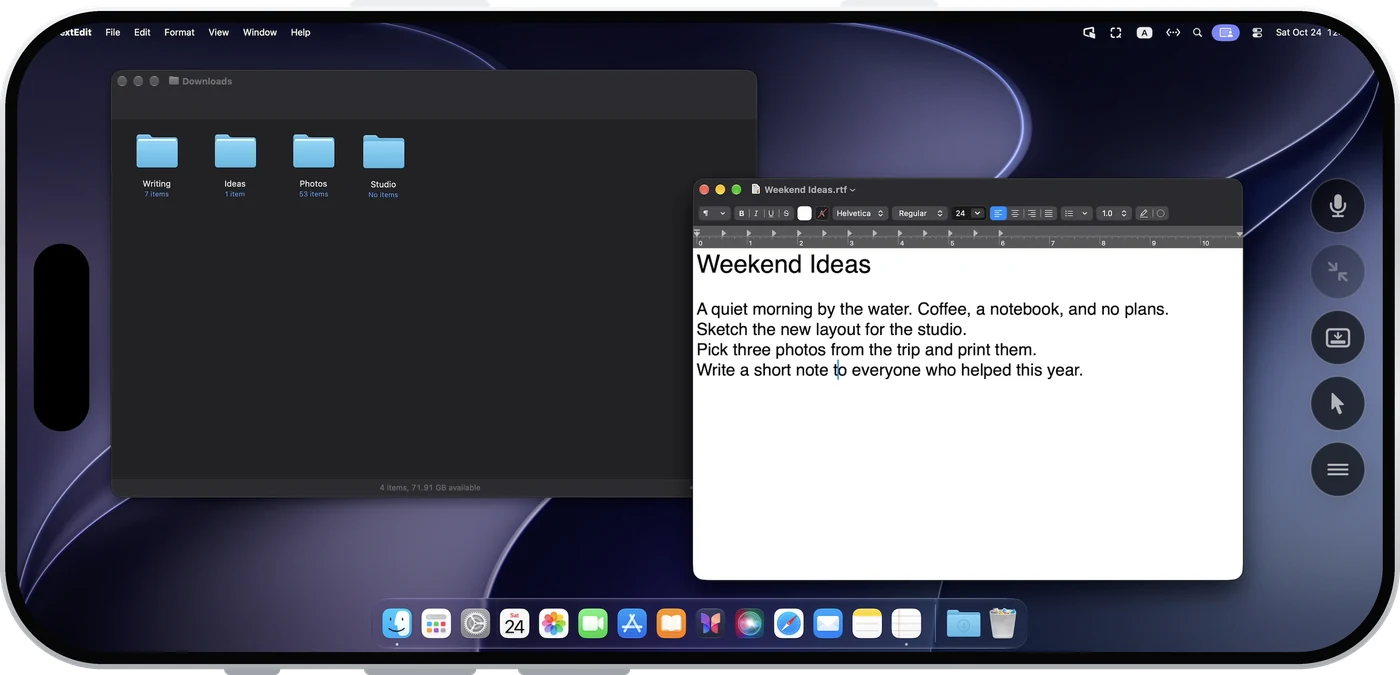Viewport: 1400px width, 675px height.
Task: Click the collapse arrows overlay button
Action: [x=1338, y=272]
